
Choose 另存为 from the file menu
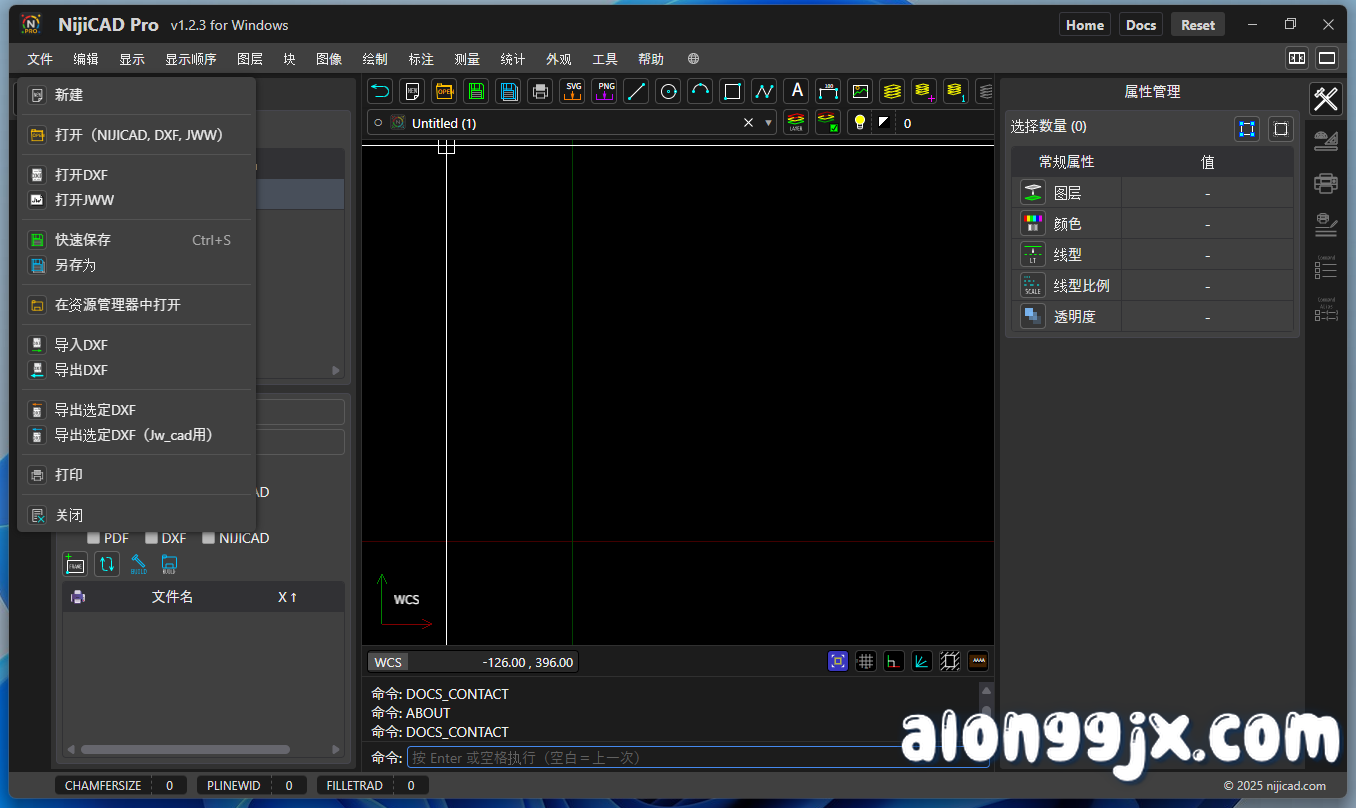click(75, 265)
